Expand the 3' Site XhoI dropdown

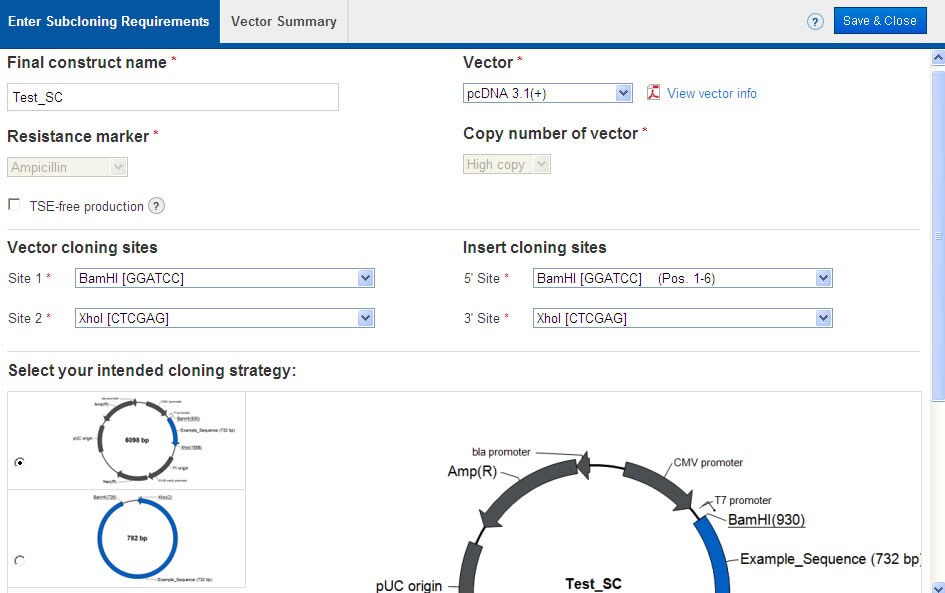(x=682, y=318)
